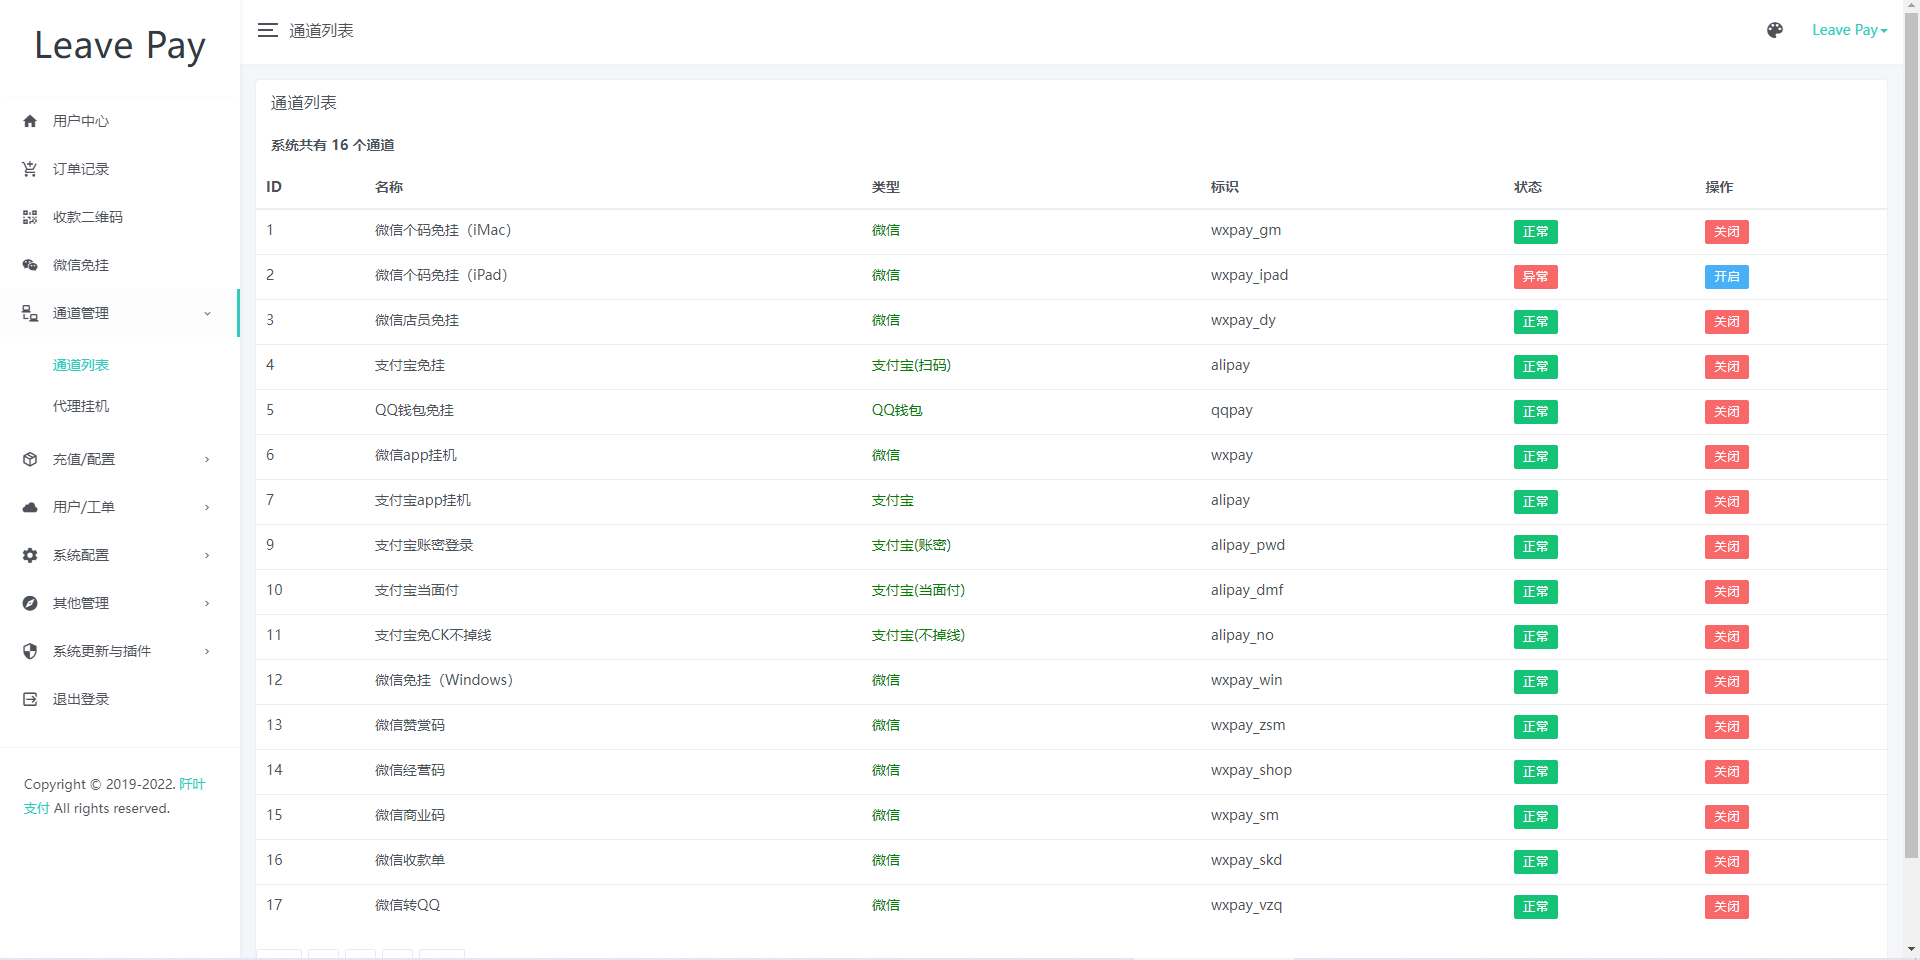The width and height of the screenshot is (1920, 960).
Task: Click 关闭 for qqpay channel
Action: (x=1727, y=412)
